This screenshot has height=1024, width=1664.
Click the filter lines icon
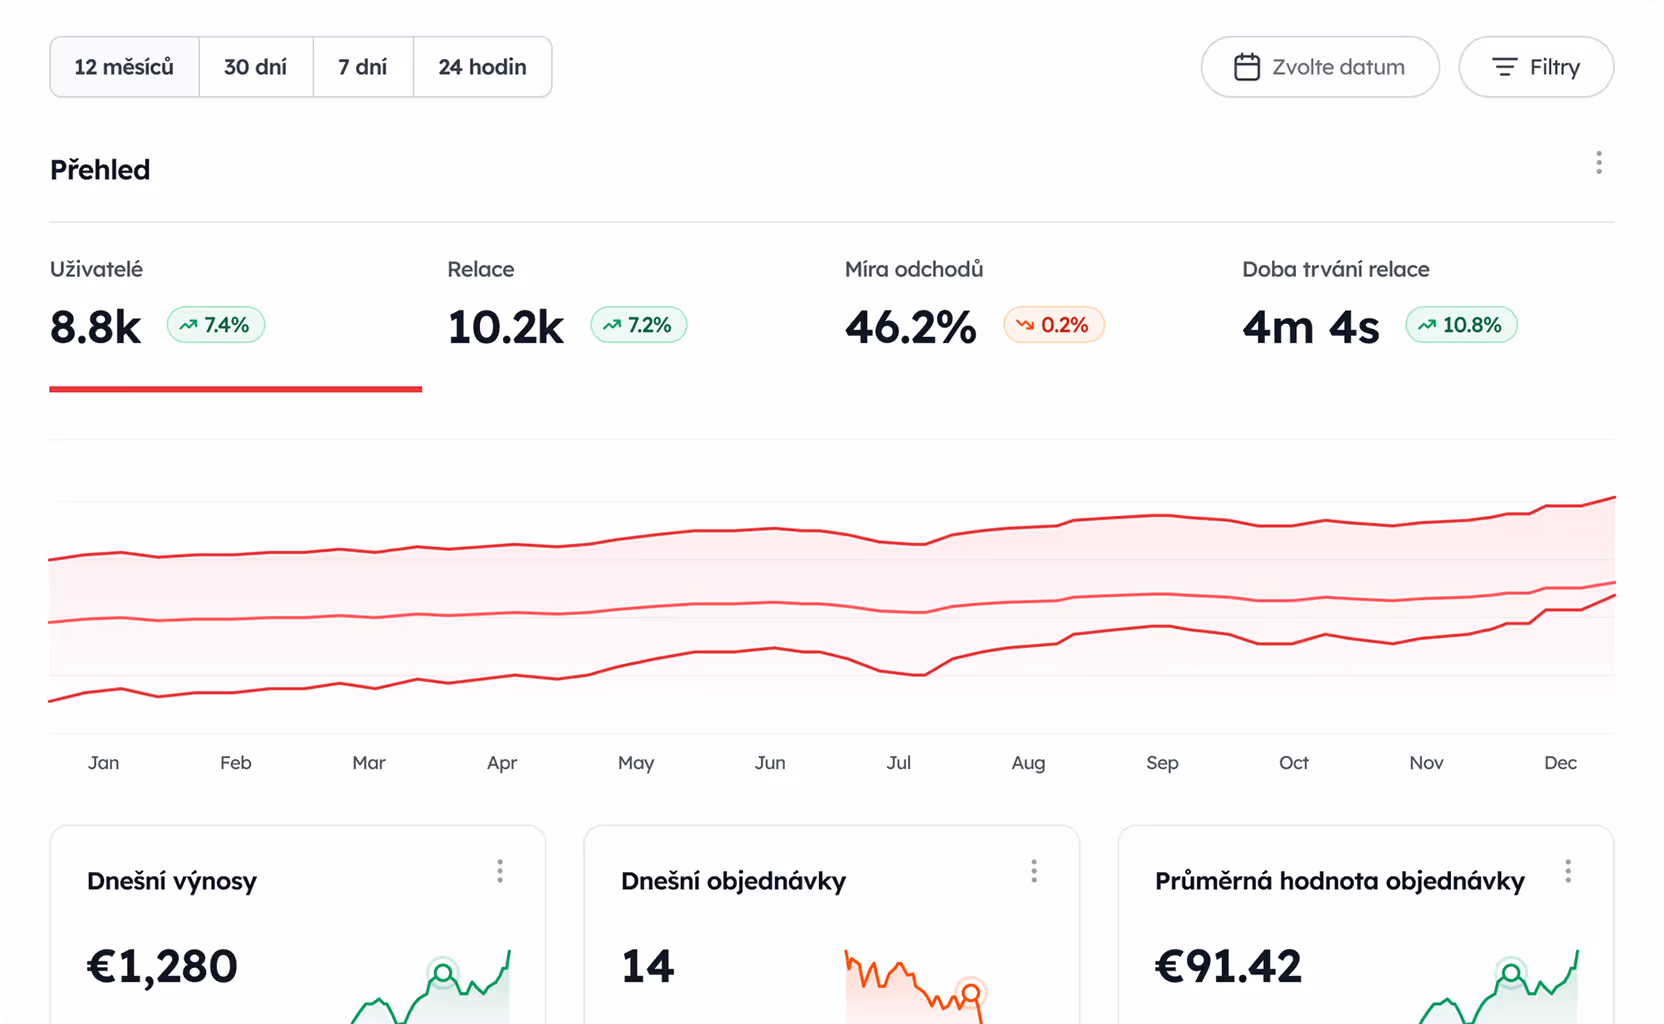click(x=1504, y=67)
